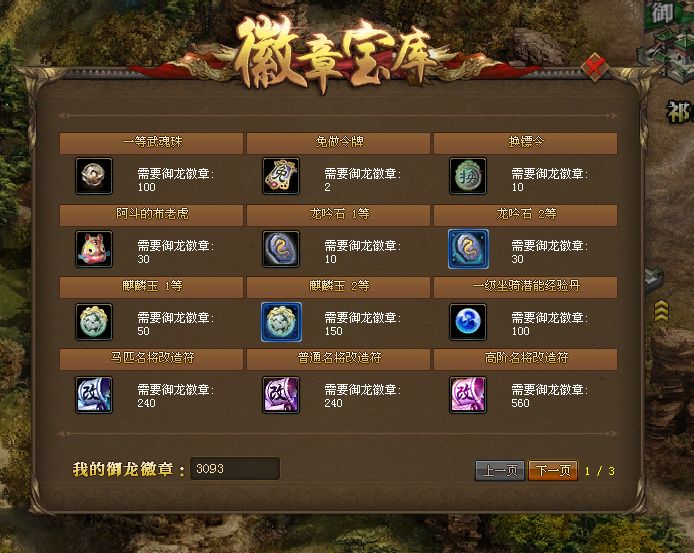This screenshot has width=694, height=553.
Task: Go to next page with 下一页
Action: click(553, 470)
